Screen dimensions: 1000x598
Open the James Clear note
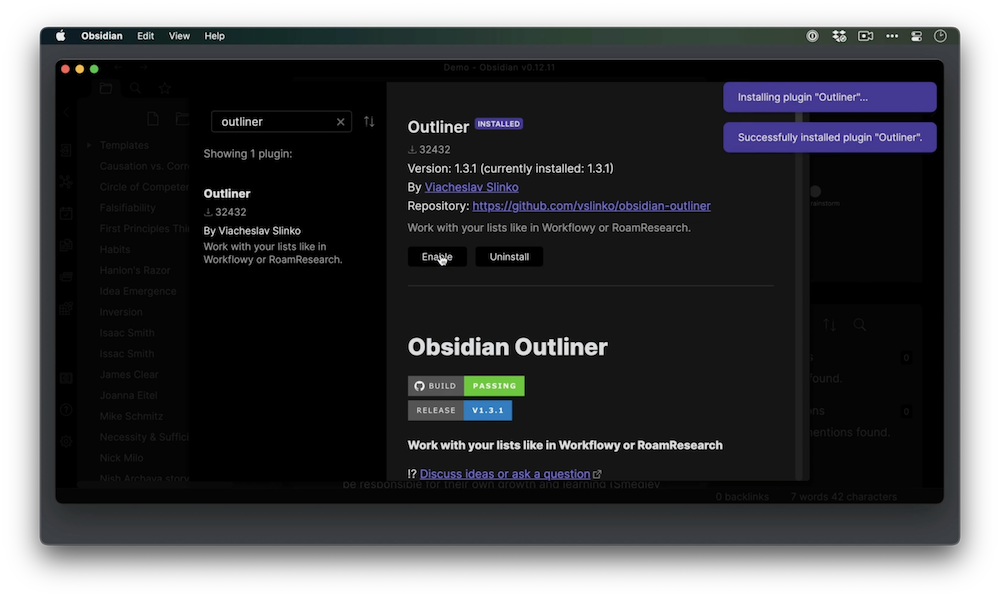coord(128,375)
